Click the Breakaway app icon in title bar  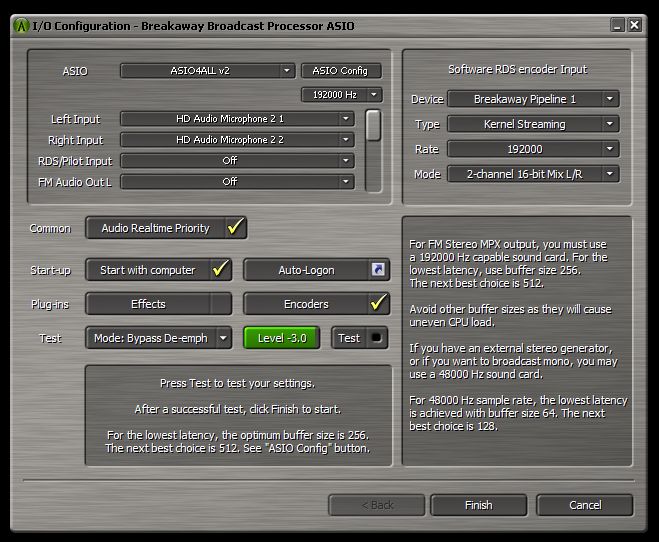point(21,26)
